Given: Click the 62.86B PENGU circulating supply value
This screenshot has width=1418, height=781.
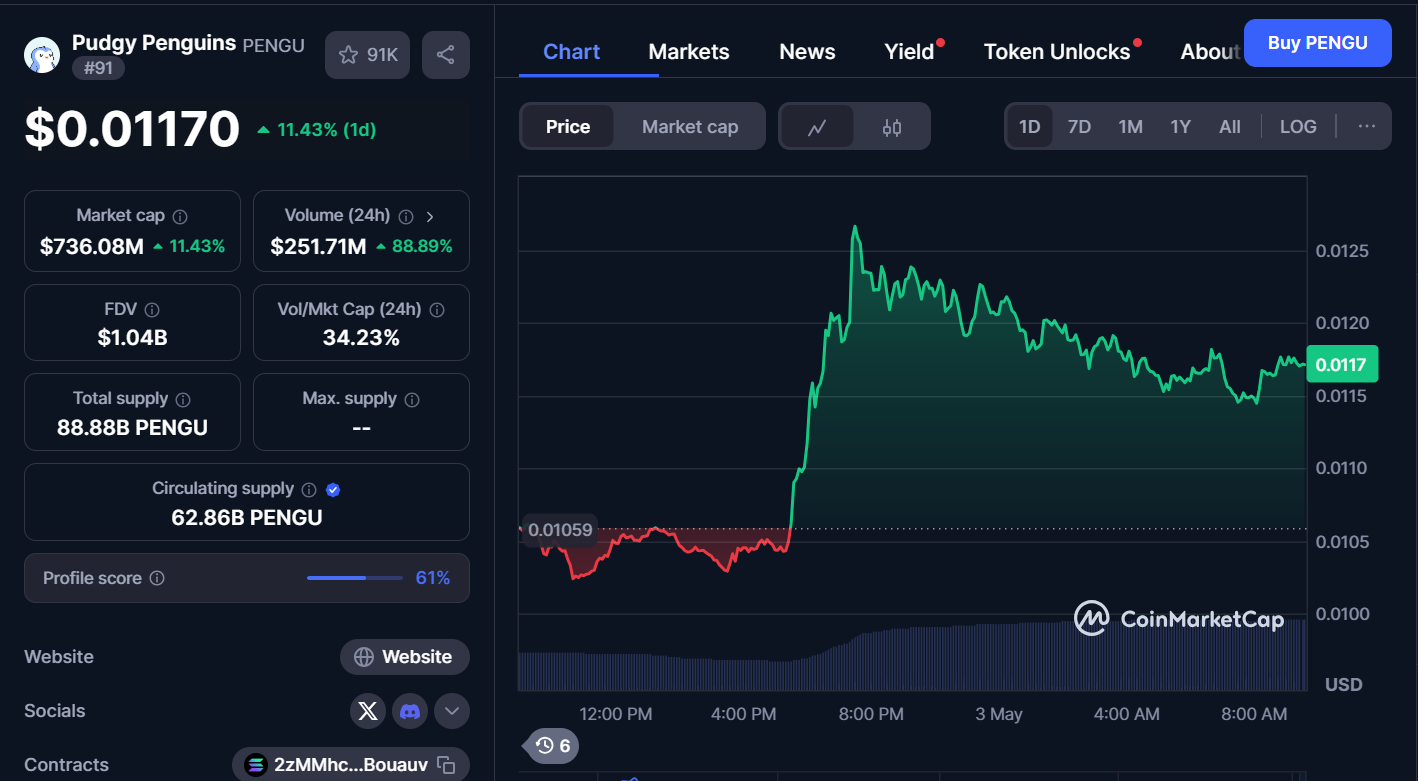Looking at the screenshot, I should tap(247, 518).
